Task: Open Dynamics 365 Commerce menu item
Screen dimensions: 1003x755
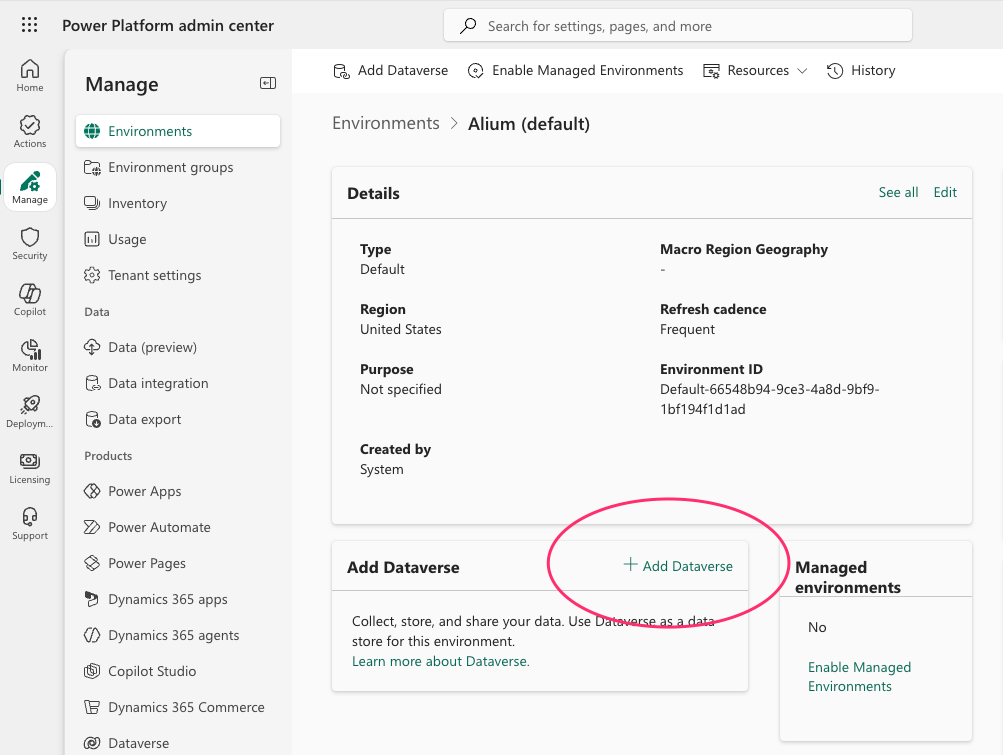Action: [x=178, y=707]
